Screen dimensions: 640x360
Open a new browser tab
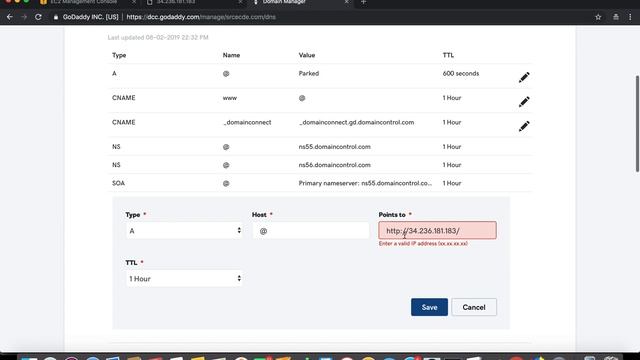[x=363, y=2]
